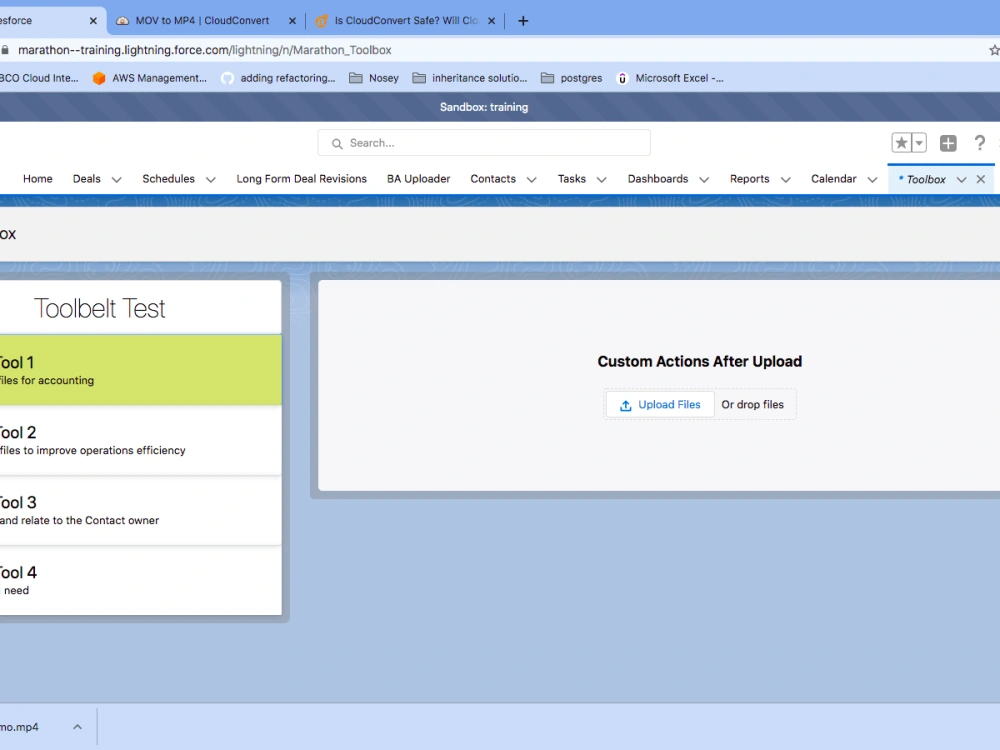Expand the Deals dropdown chevron
This screenshot has width=1000, height=750.
(117, 180)
